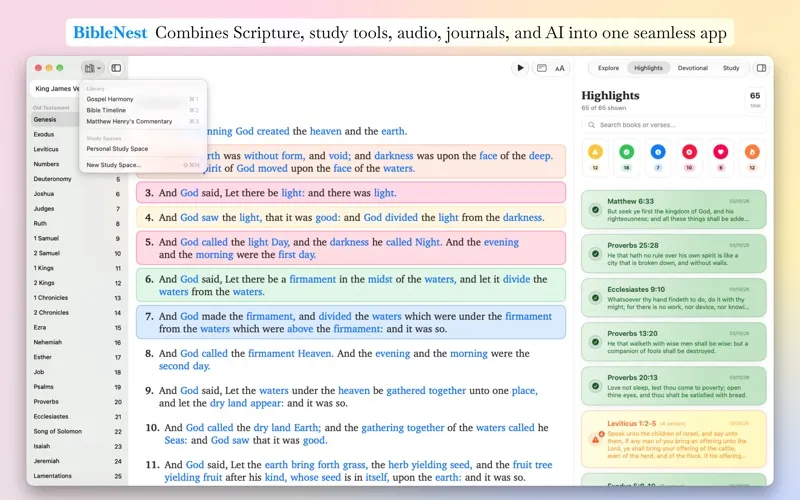Select Deuteronomy in the book list
Screen dimensions: 800x500
pos(77,179)
